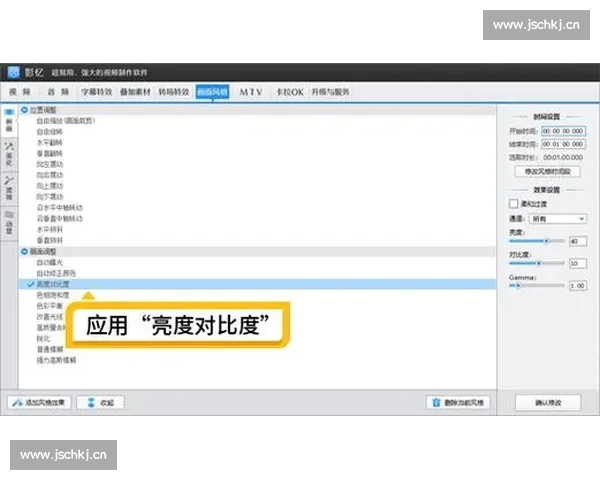Select 普通模糊 effect
Image resolution: width=600 pixels, height=480 pixels.
49,349
